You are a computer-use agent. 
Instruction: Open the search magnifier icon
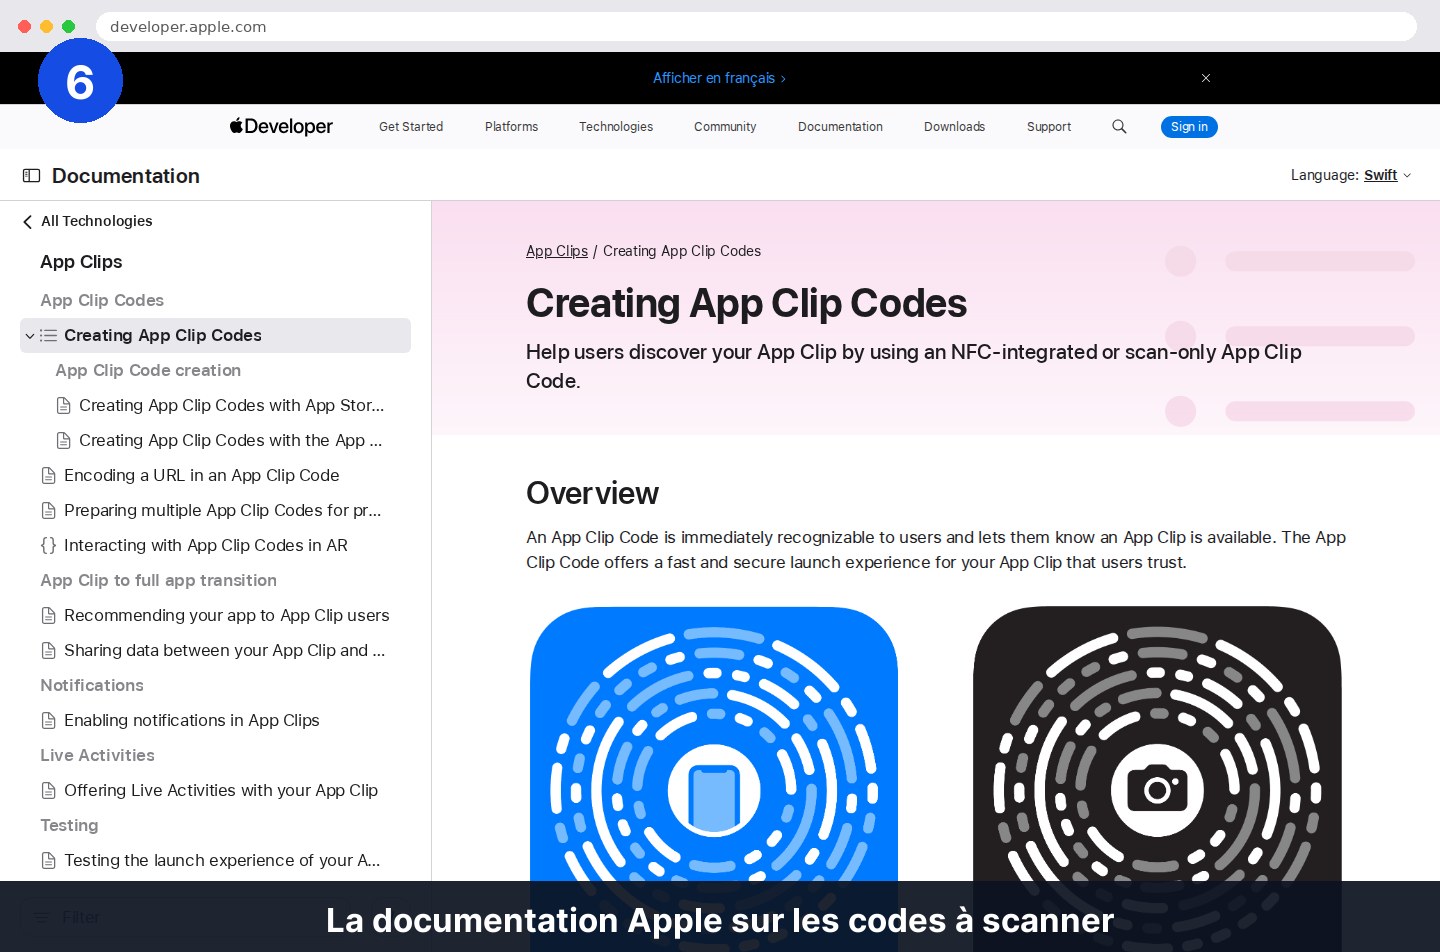click(x=1119, y=126)
